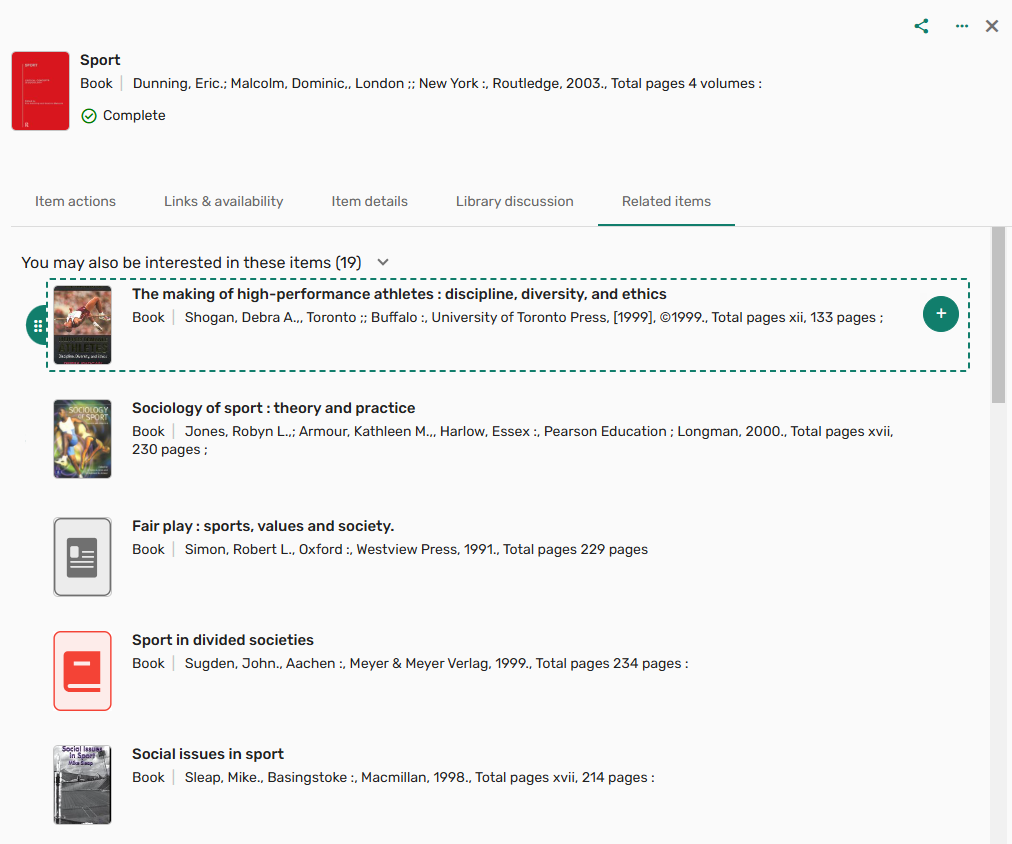Image resolution: width=1012 pixels, height=844 pixels.
Task: Click the drag handle on the first related item
Action: [x=37, y=326]
